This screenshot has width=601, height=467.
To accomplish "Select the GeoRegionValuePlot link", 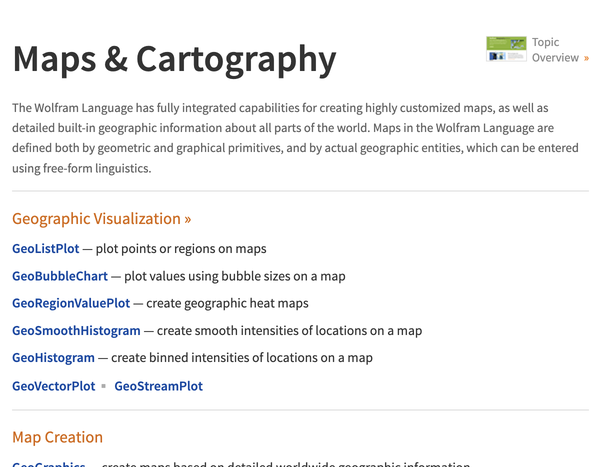I will tap(70, 303).
